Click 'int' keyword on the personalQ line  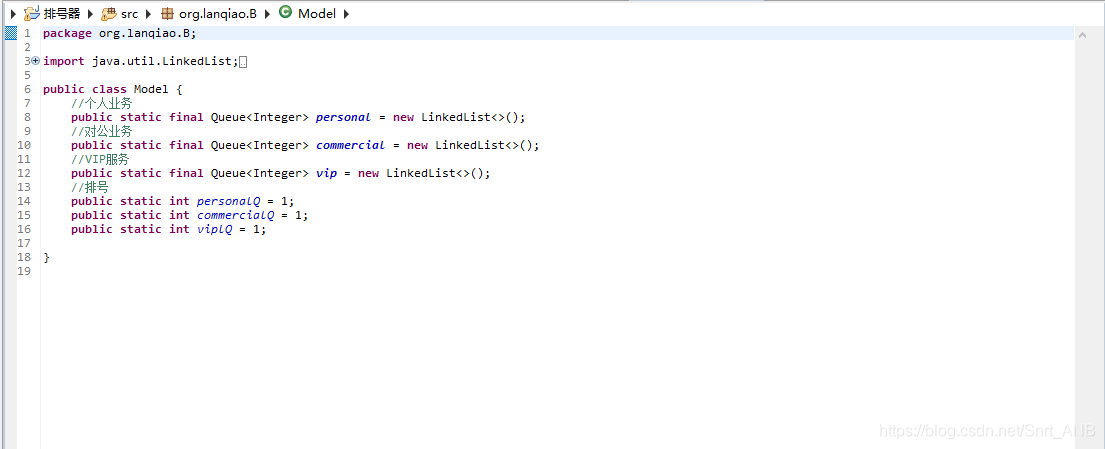(180, 201)
